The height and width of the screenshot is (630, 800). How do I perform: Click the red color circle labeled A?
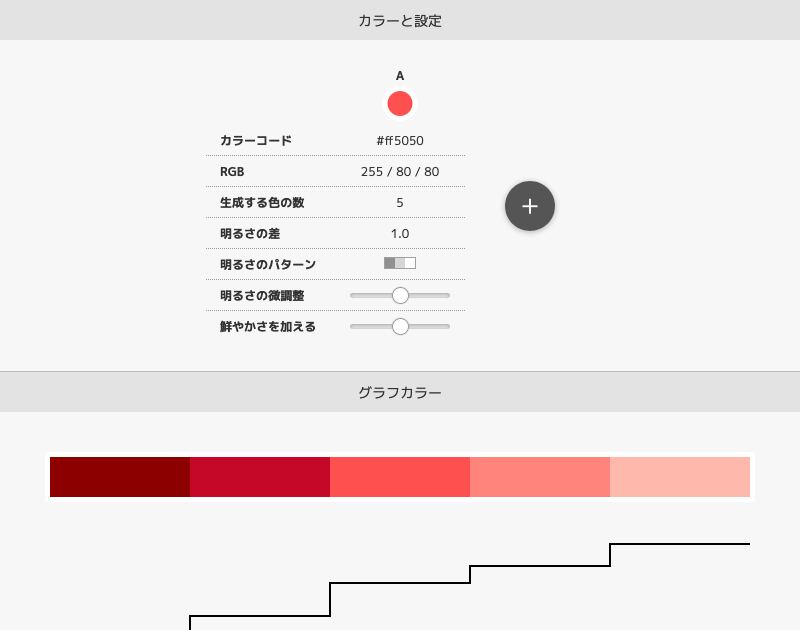pos(400,103)
